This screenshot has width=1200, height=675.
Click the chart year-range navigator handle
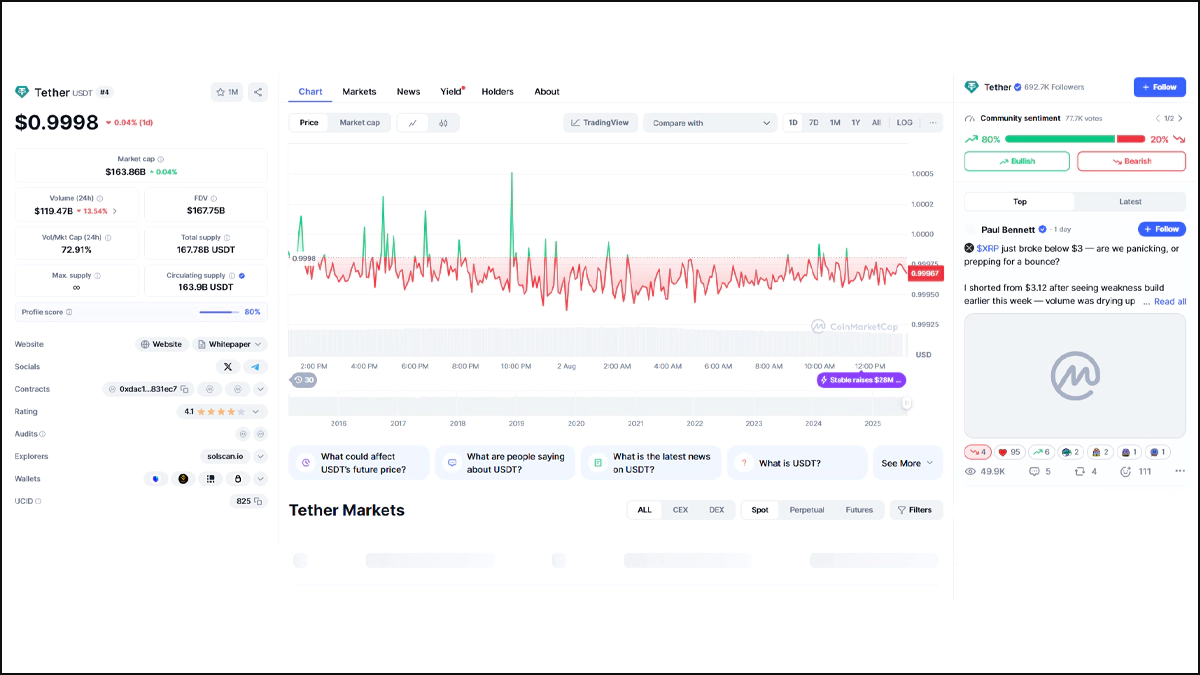tap(906, 404)
